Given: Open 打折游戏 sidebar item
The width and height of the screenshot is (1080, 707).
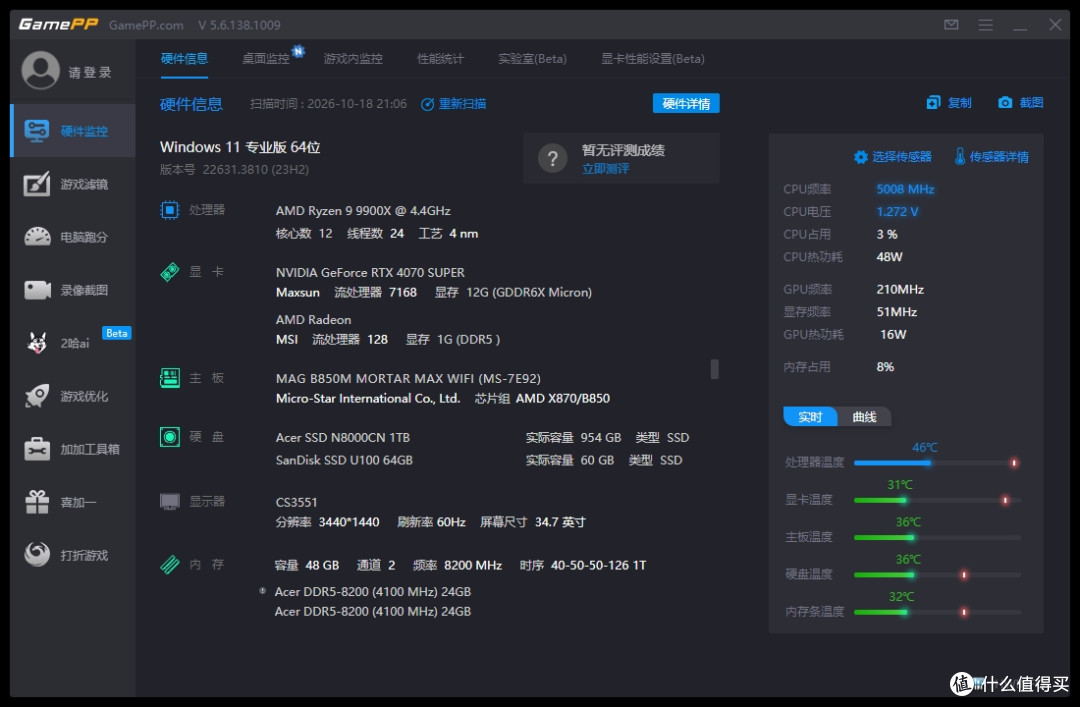Looking at the screenshot, I should pyautogui.click(x=73, y=555).
